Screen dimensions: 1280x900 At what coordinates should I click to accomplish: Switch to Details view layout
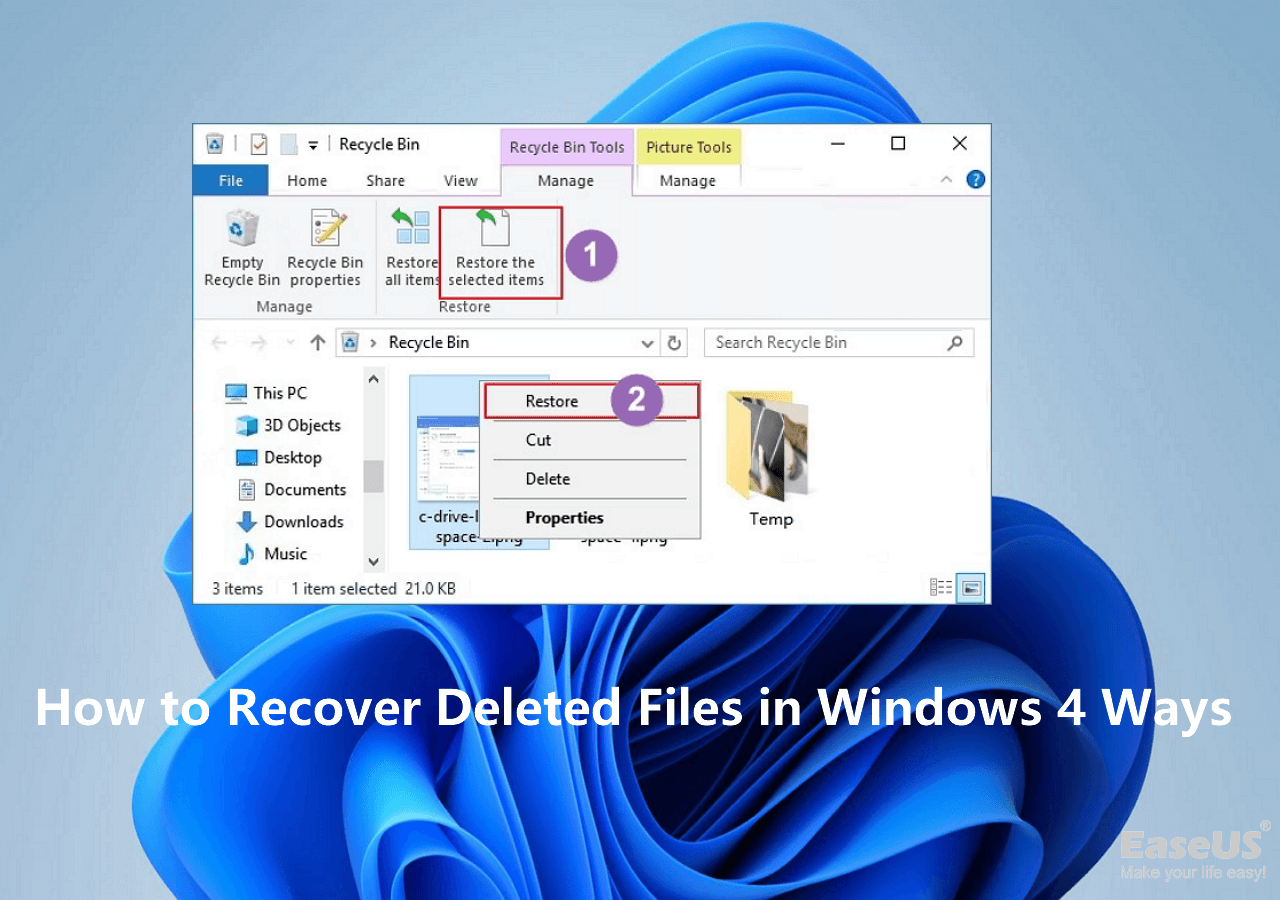(941, 588)
